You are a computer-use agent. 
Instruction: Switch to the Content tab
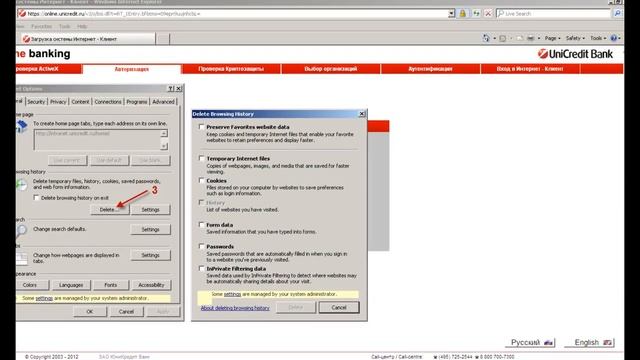coord(80,102)
